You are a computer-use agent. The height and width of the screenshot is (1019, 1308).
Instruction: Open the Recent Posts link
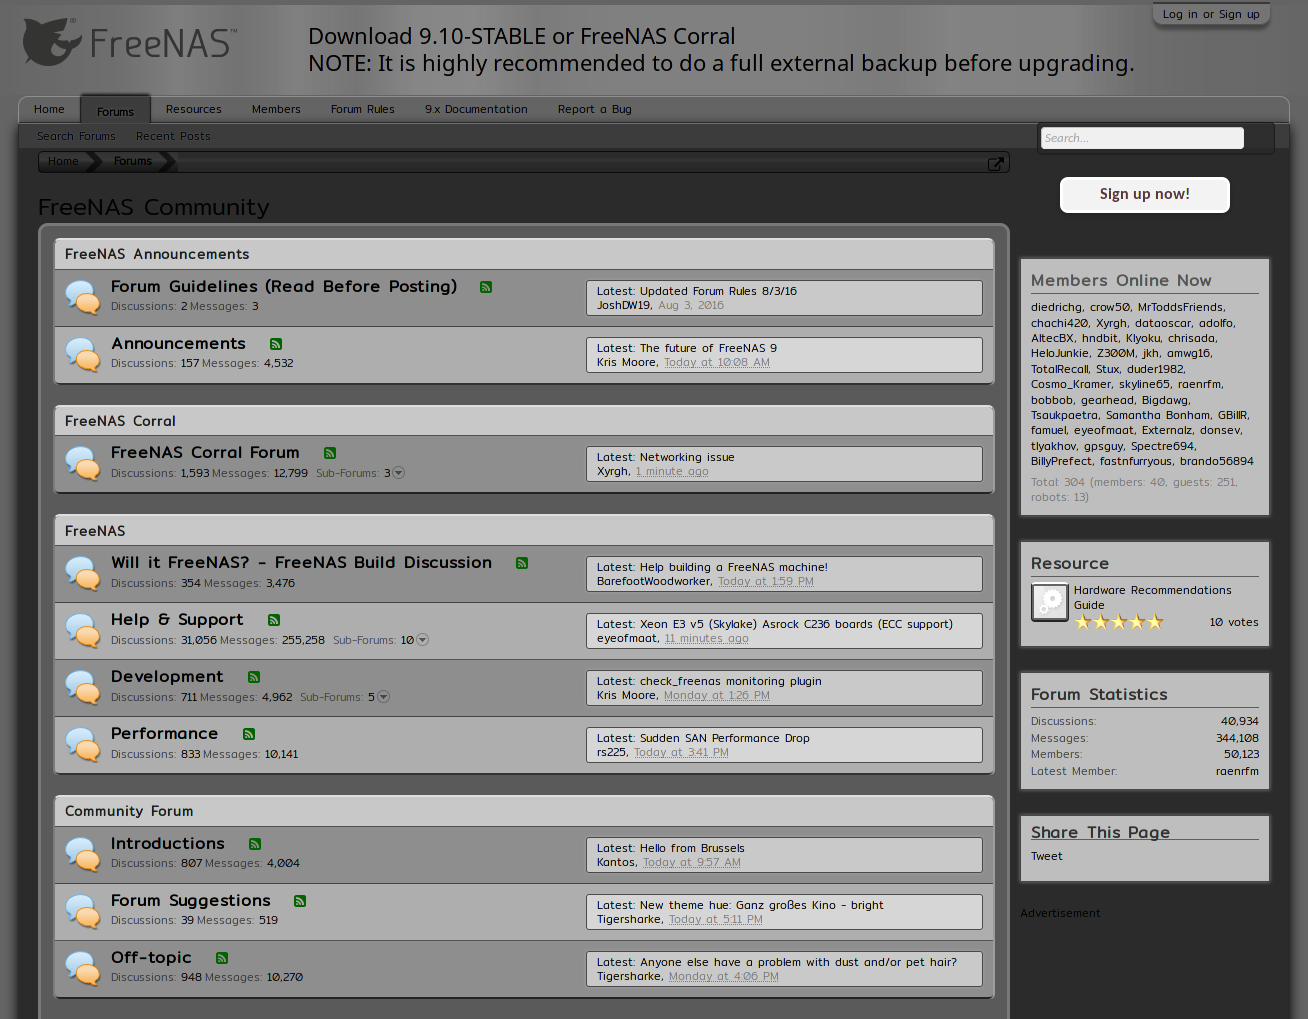pyautogui.click(x=173, y=136)
